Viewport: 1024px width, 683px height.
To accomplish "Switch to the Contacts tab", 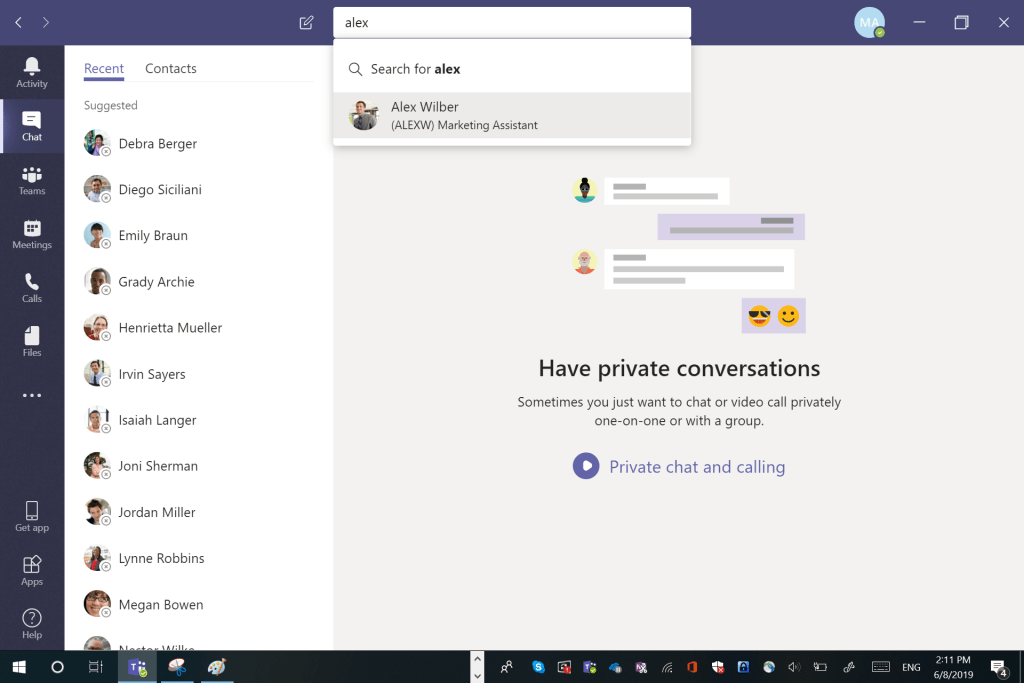I will (170, 68).
